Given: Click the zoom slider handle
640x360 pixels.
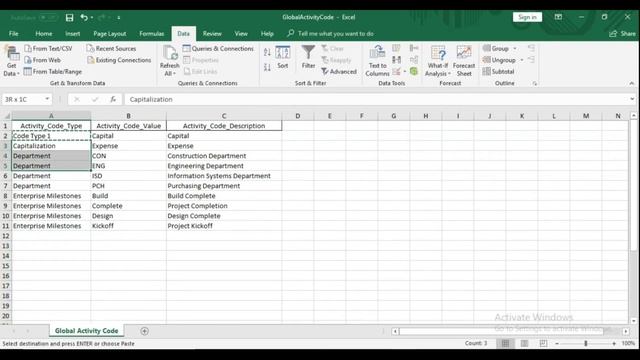Looking at the screenshot, I should 586,344.
